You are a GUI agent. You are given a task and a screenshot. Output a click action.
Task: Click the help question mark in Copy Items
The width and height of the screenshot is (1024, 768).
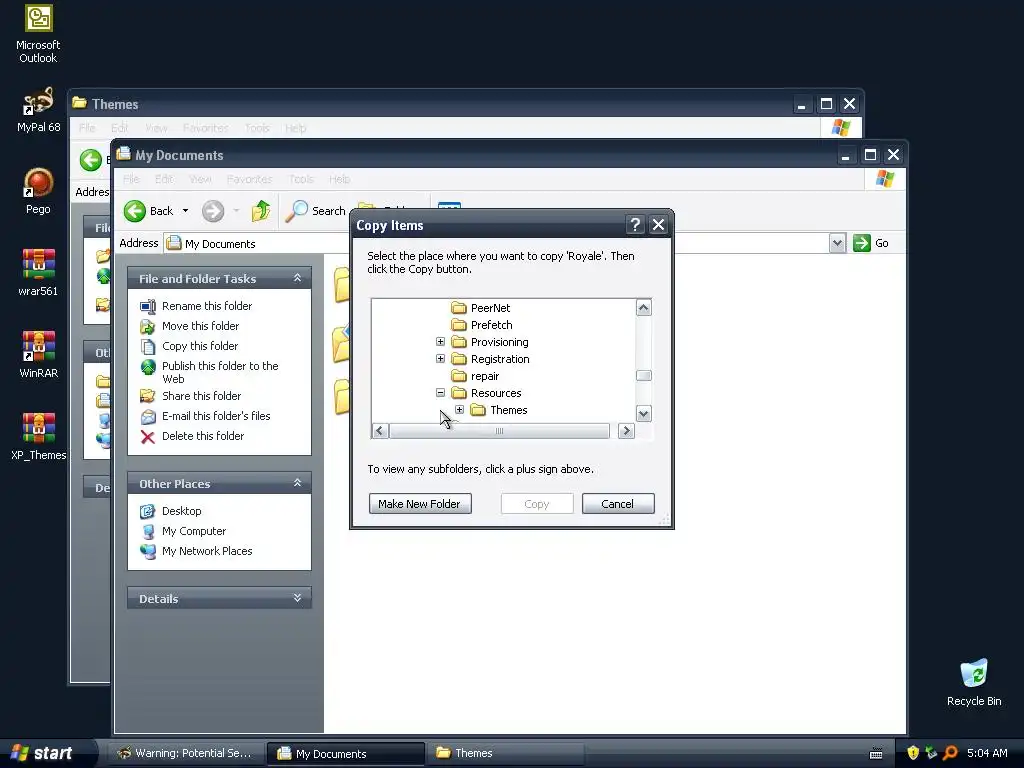click(635, 225)
